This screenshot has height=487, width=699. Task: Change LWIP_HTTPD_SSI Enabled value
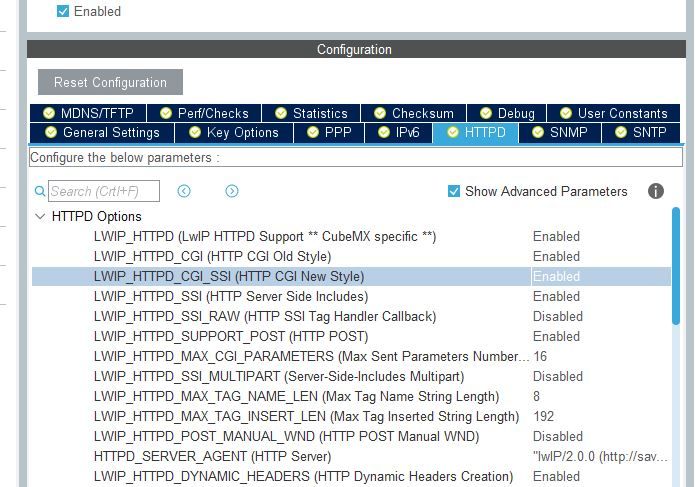pyautogui.click(x=556, y=297)
